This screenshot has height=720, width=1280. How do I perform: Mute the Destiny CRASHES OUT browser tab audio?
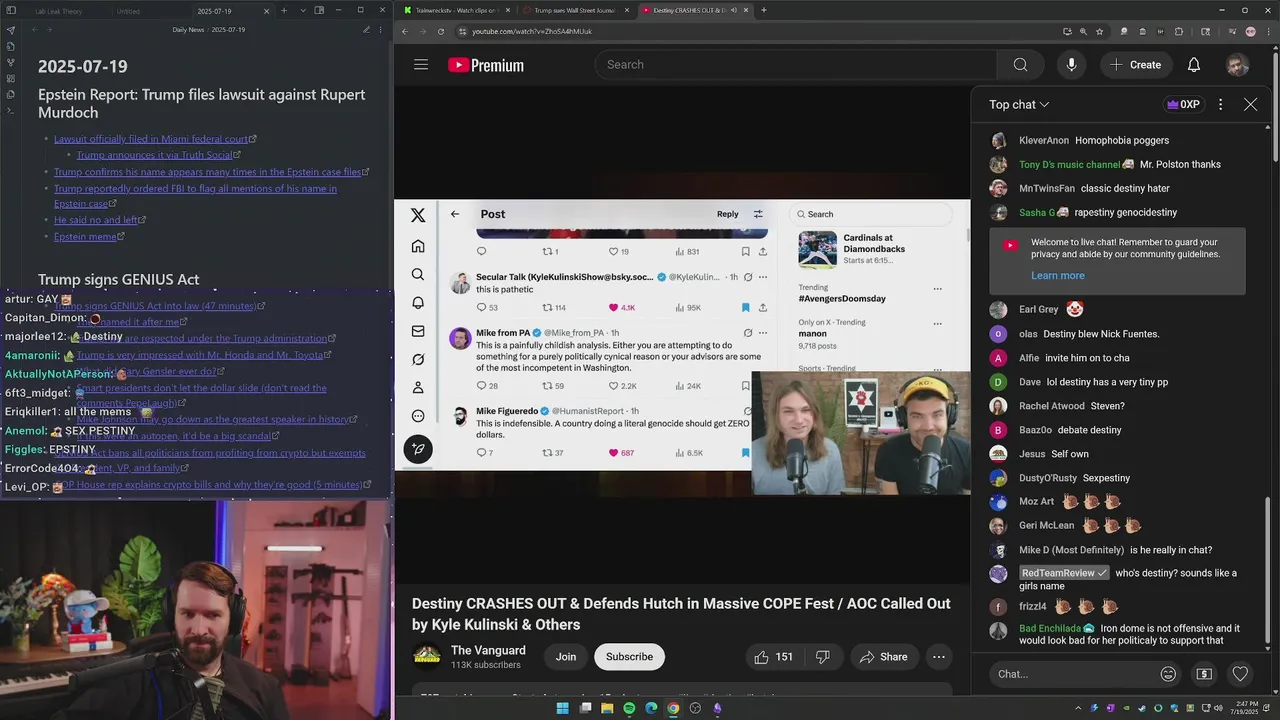coord(734,10)
